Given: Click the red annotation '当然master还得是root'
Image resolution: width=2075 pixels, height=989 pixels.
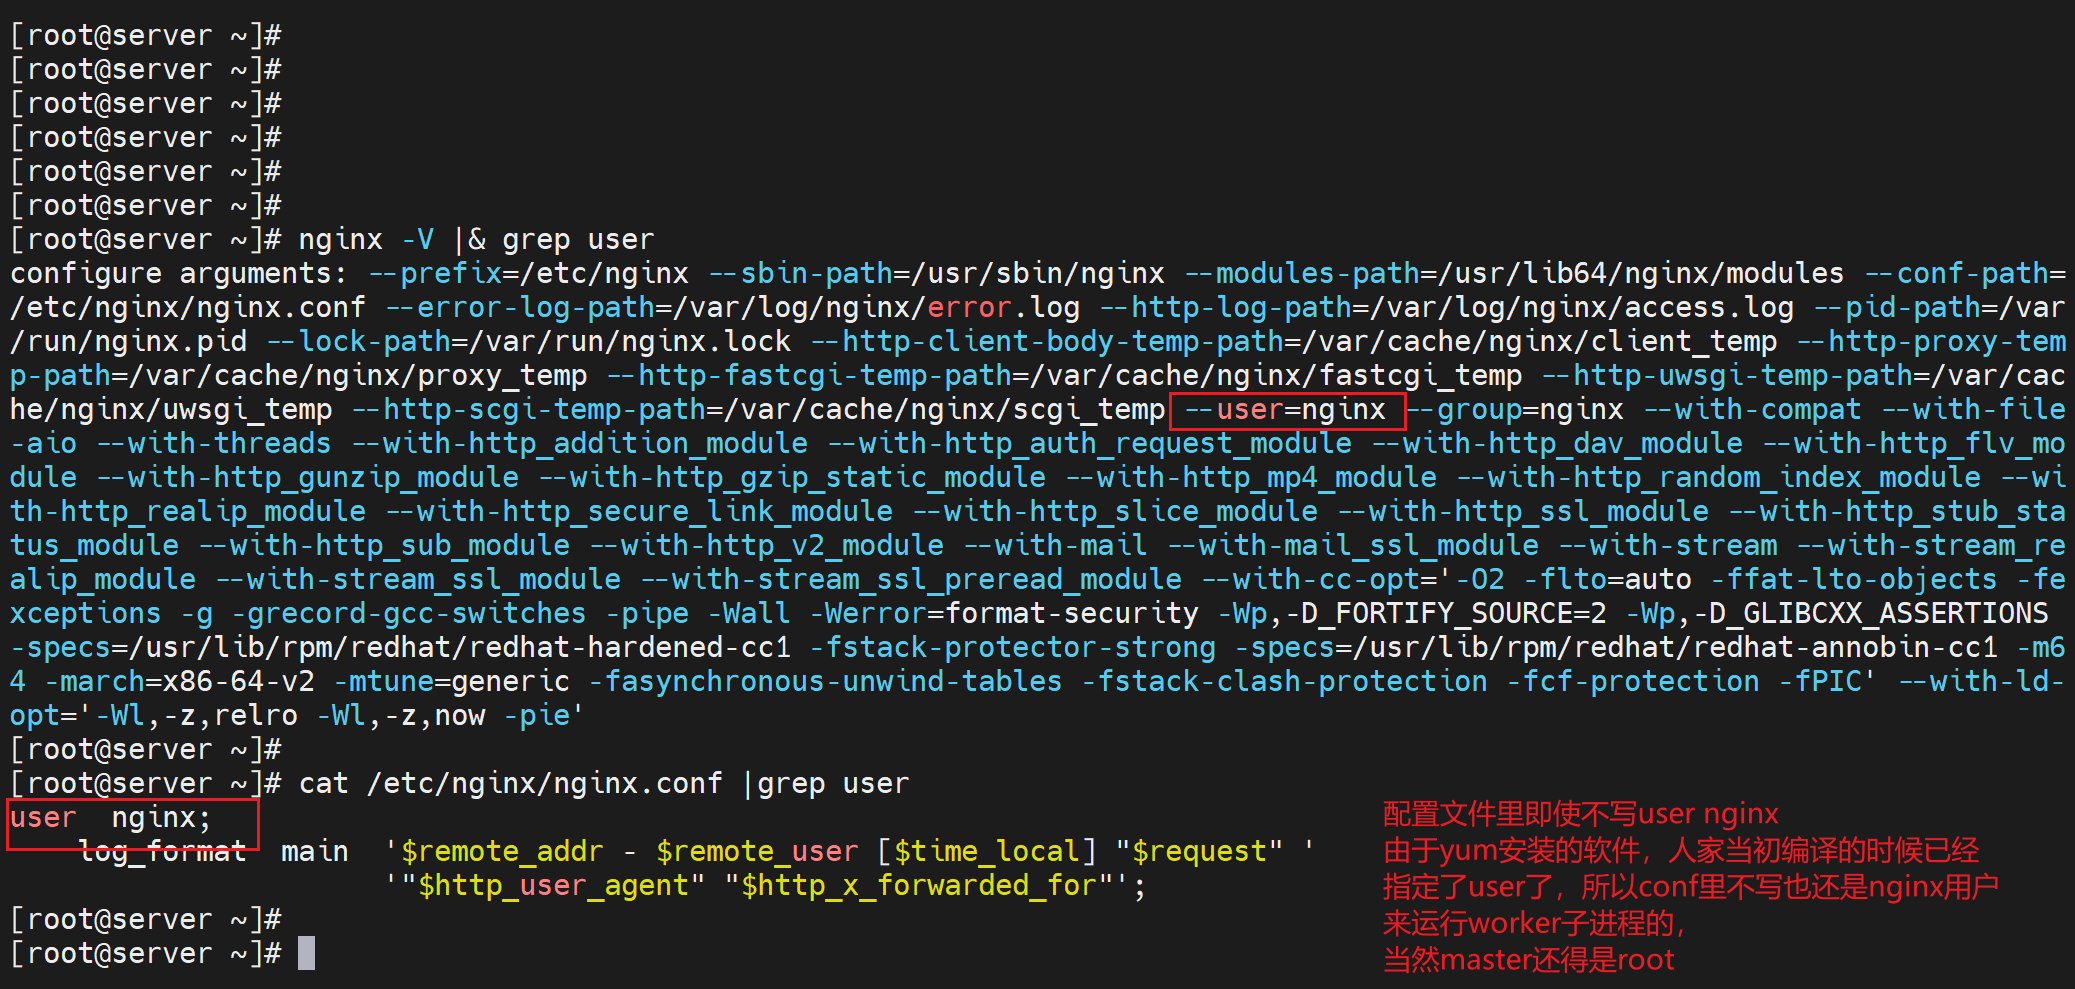Looking at the screenshot, I should click(1528, 960).
